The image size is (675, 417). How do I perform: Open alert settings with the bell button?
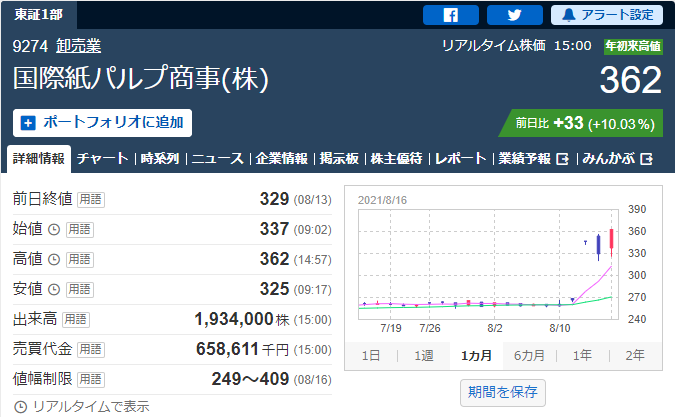[606, 15]
